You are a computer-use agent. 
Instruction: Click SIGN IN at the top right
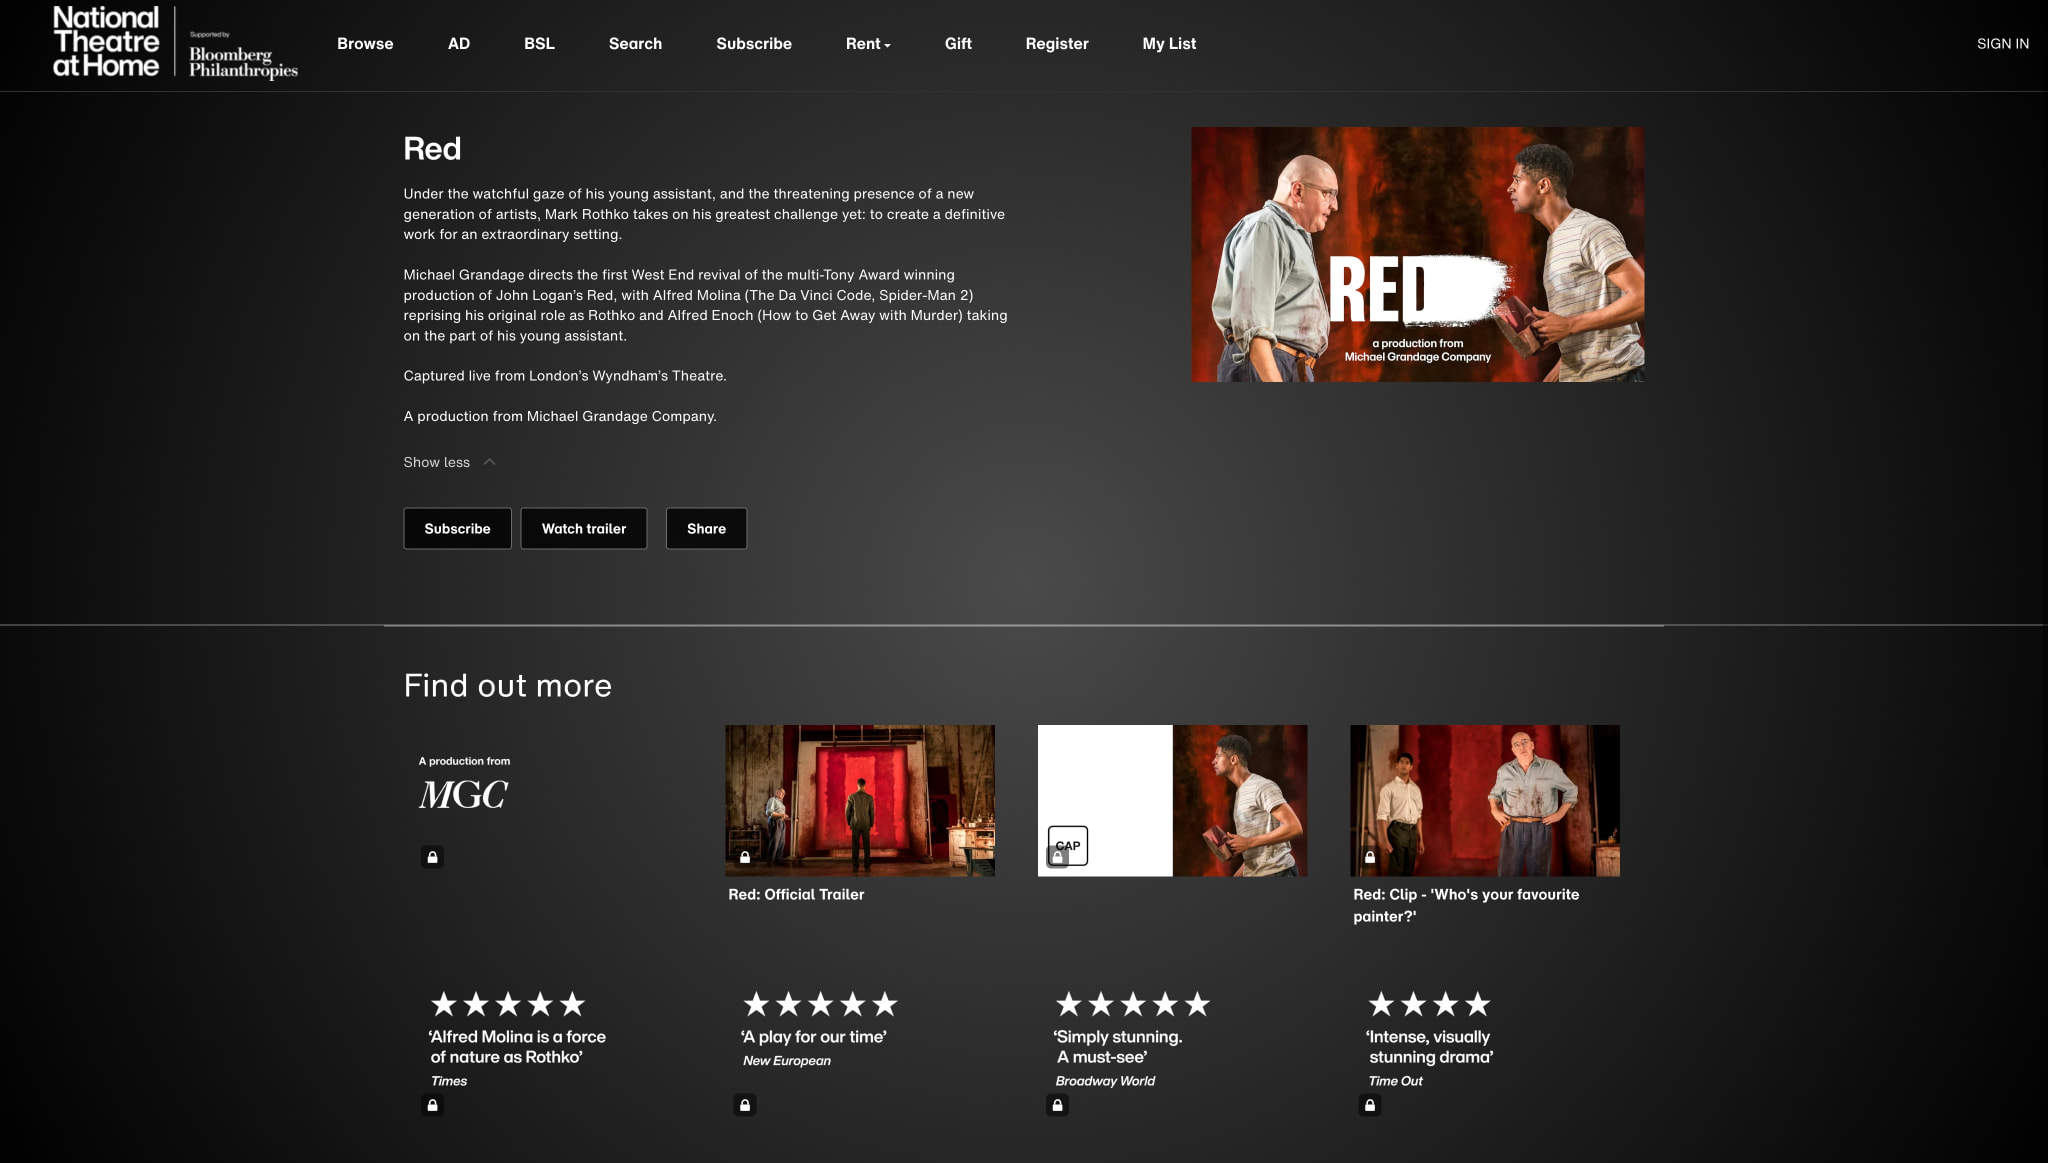pyautogui.click(x=2002, y=44)
